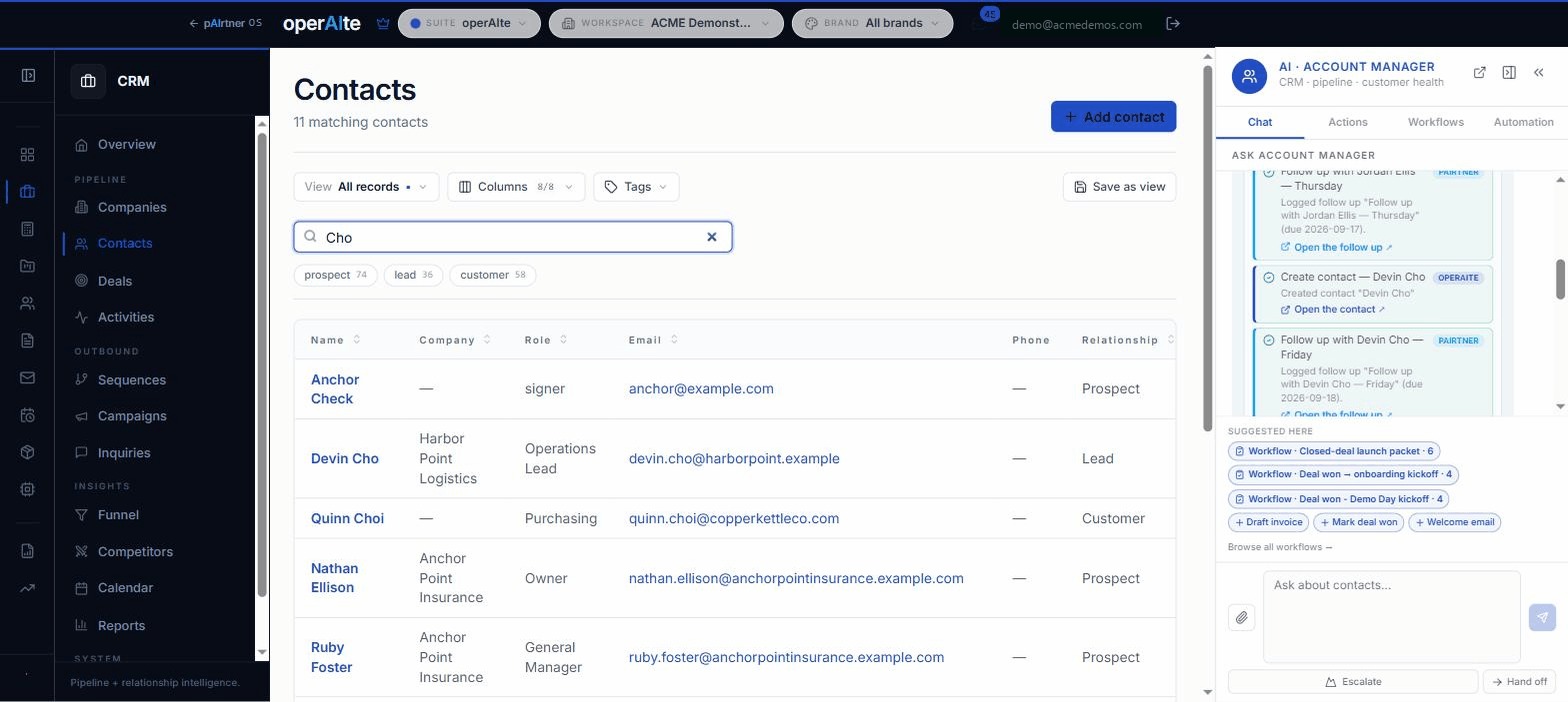Focus the Ask about contacts message box
Viewport: 1568px width, 702px height.
1392,617
